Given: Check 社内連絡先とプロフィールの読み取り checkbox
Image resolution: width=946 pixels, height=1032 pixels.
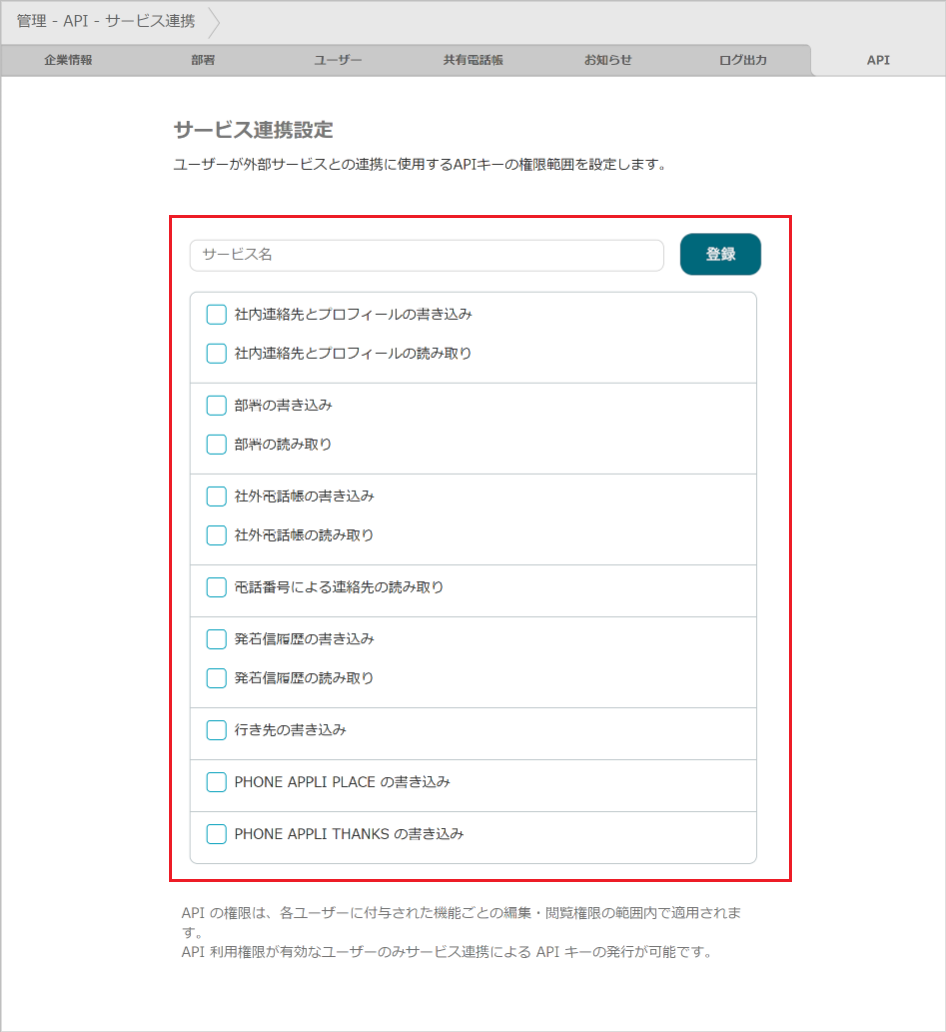Looking at the screenshot, I should (216, 353).
